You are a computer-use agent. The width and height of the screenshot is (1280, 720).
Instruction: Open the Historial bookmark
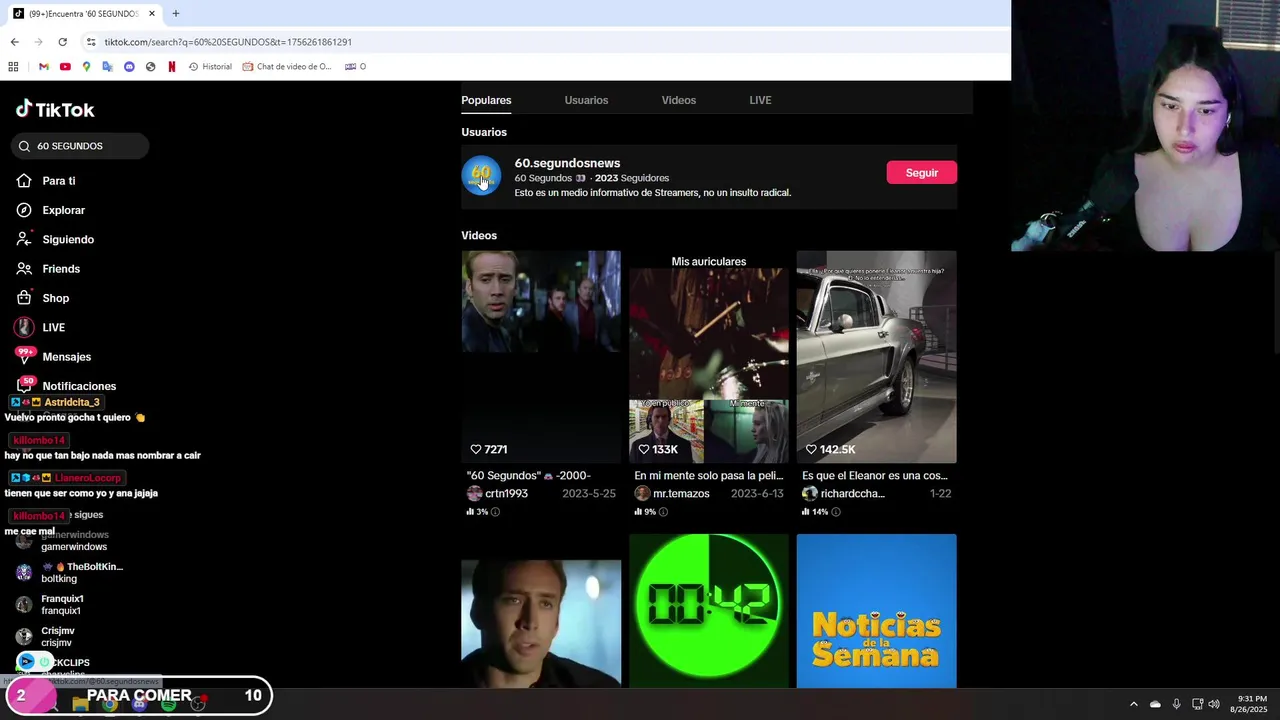point(210,67)
